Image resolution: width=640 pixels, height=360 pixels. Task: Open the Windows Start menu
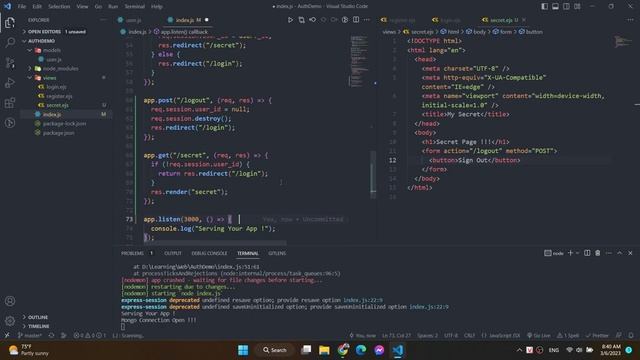pos(243,350)
